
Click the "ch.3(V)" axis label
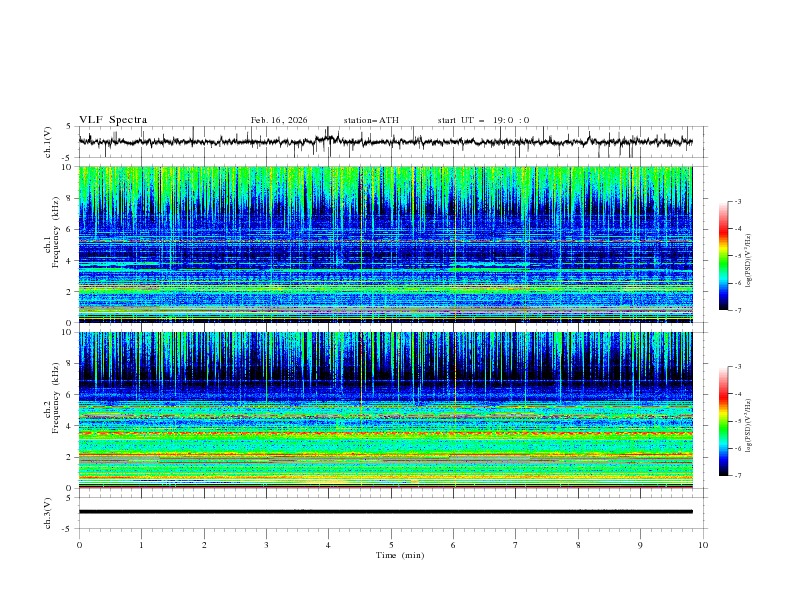48,513
